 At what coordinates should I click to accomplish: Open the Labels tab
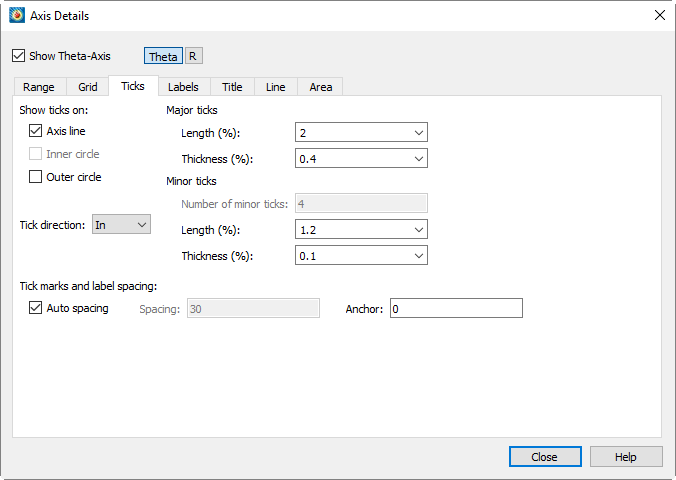[x=184, y=87]
